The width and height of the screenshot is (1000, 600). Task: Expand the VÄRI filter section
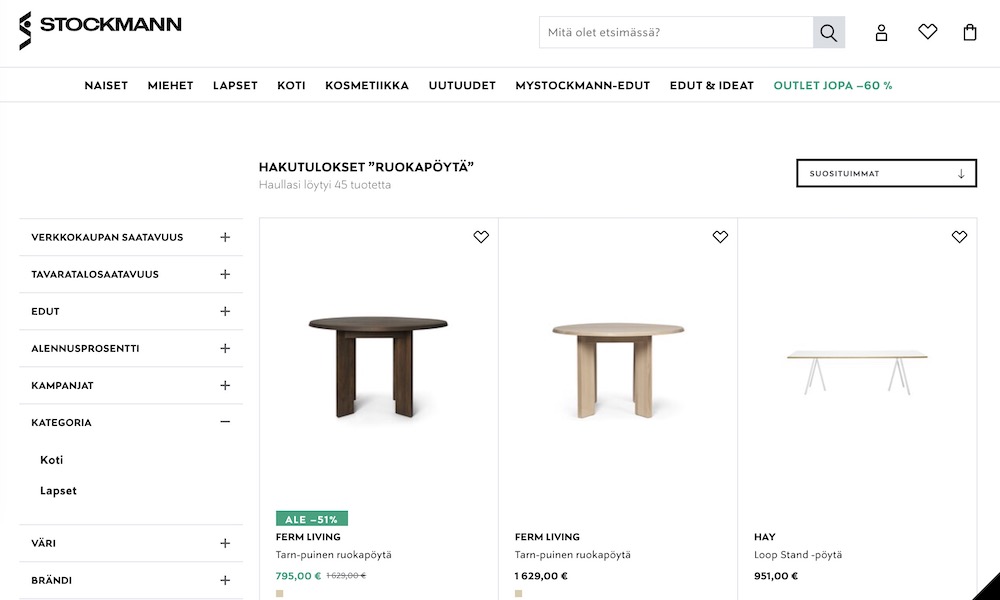click(225, 543)
